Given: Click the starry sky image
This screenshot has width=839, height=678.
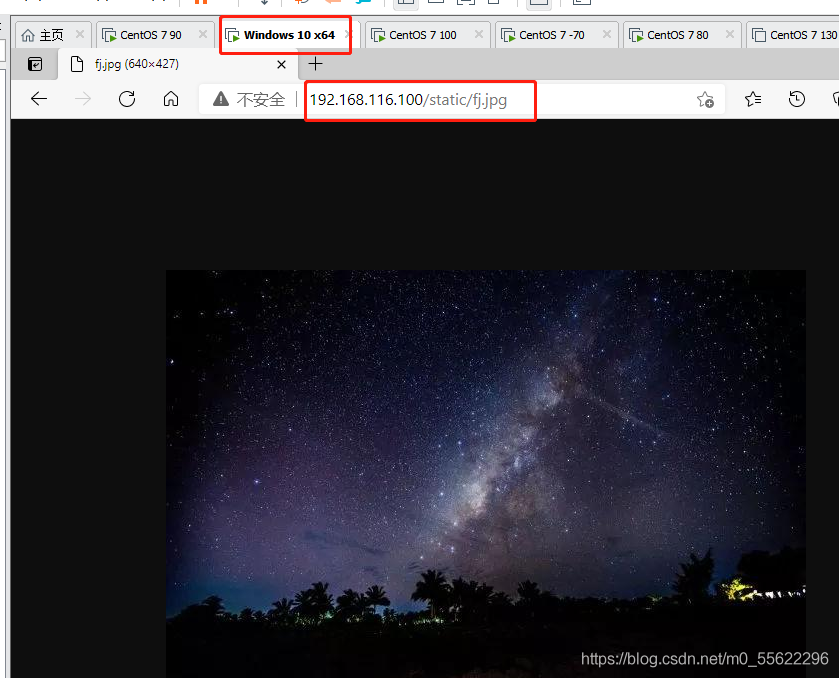Looking at the screenshot, I should (485, 474).
